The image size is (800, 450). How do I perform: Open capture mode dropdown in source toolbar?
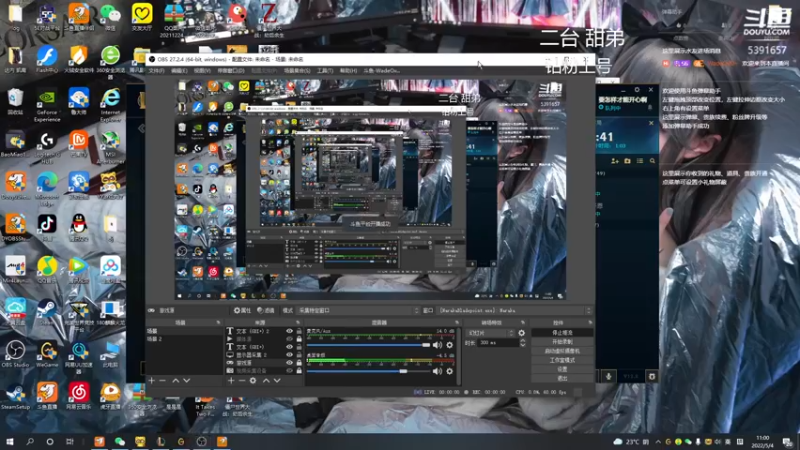click(x=358, y=310)
